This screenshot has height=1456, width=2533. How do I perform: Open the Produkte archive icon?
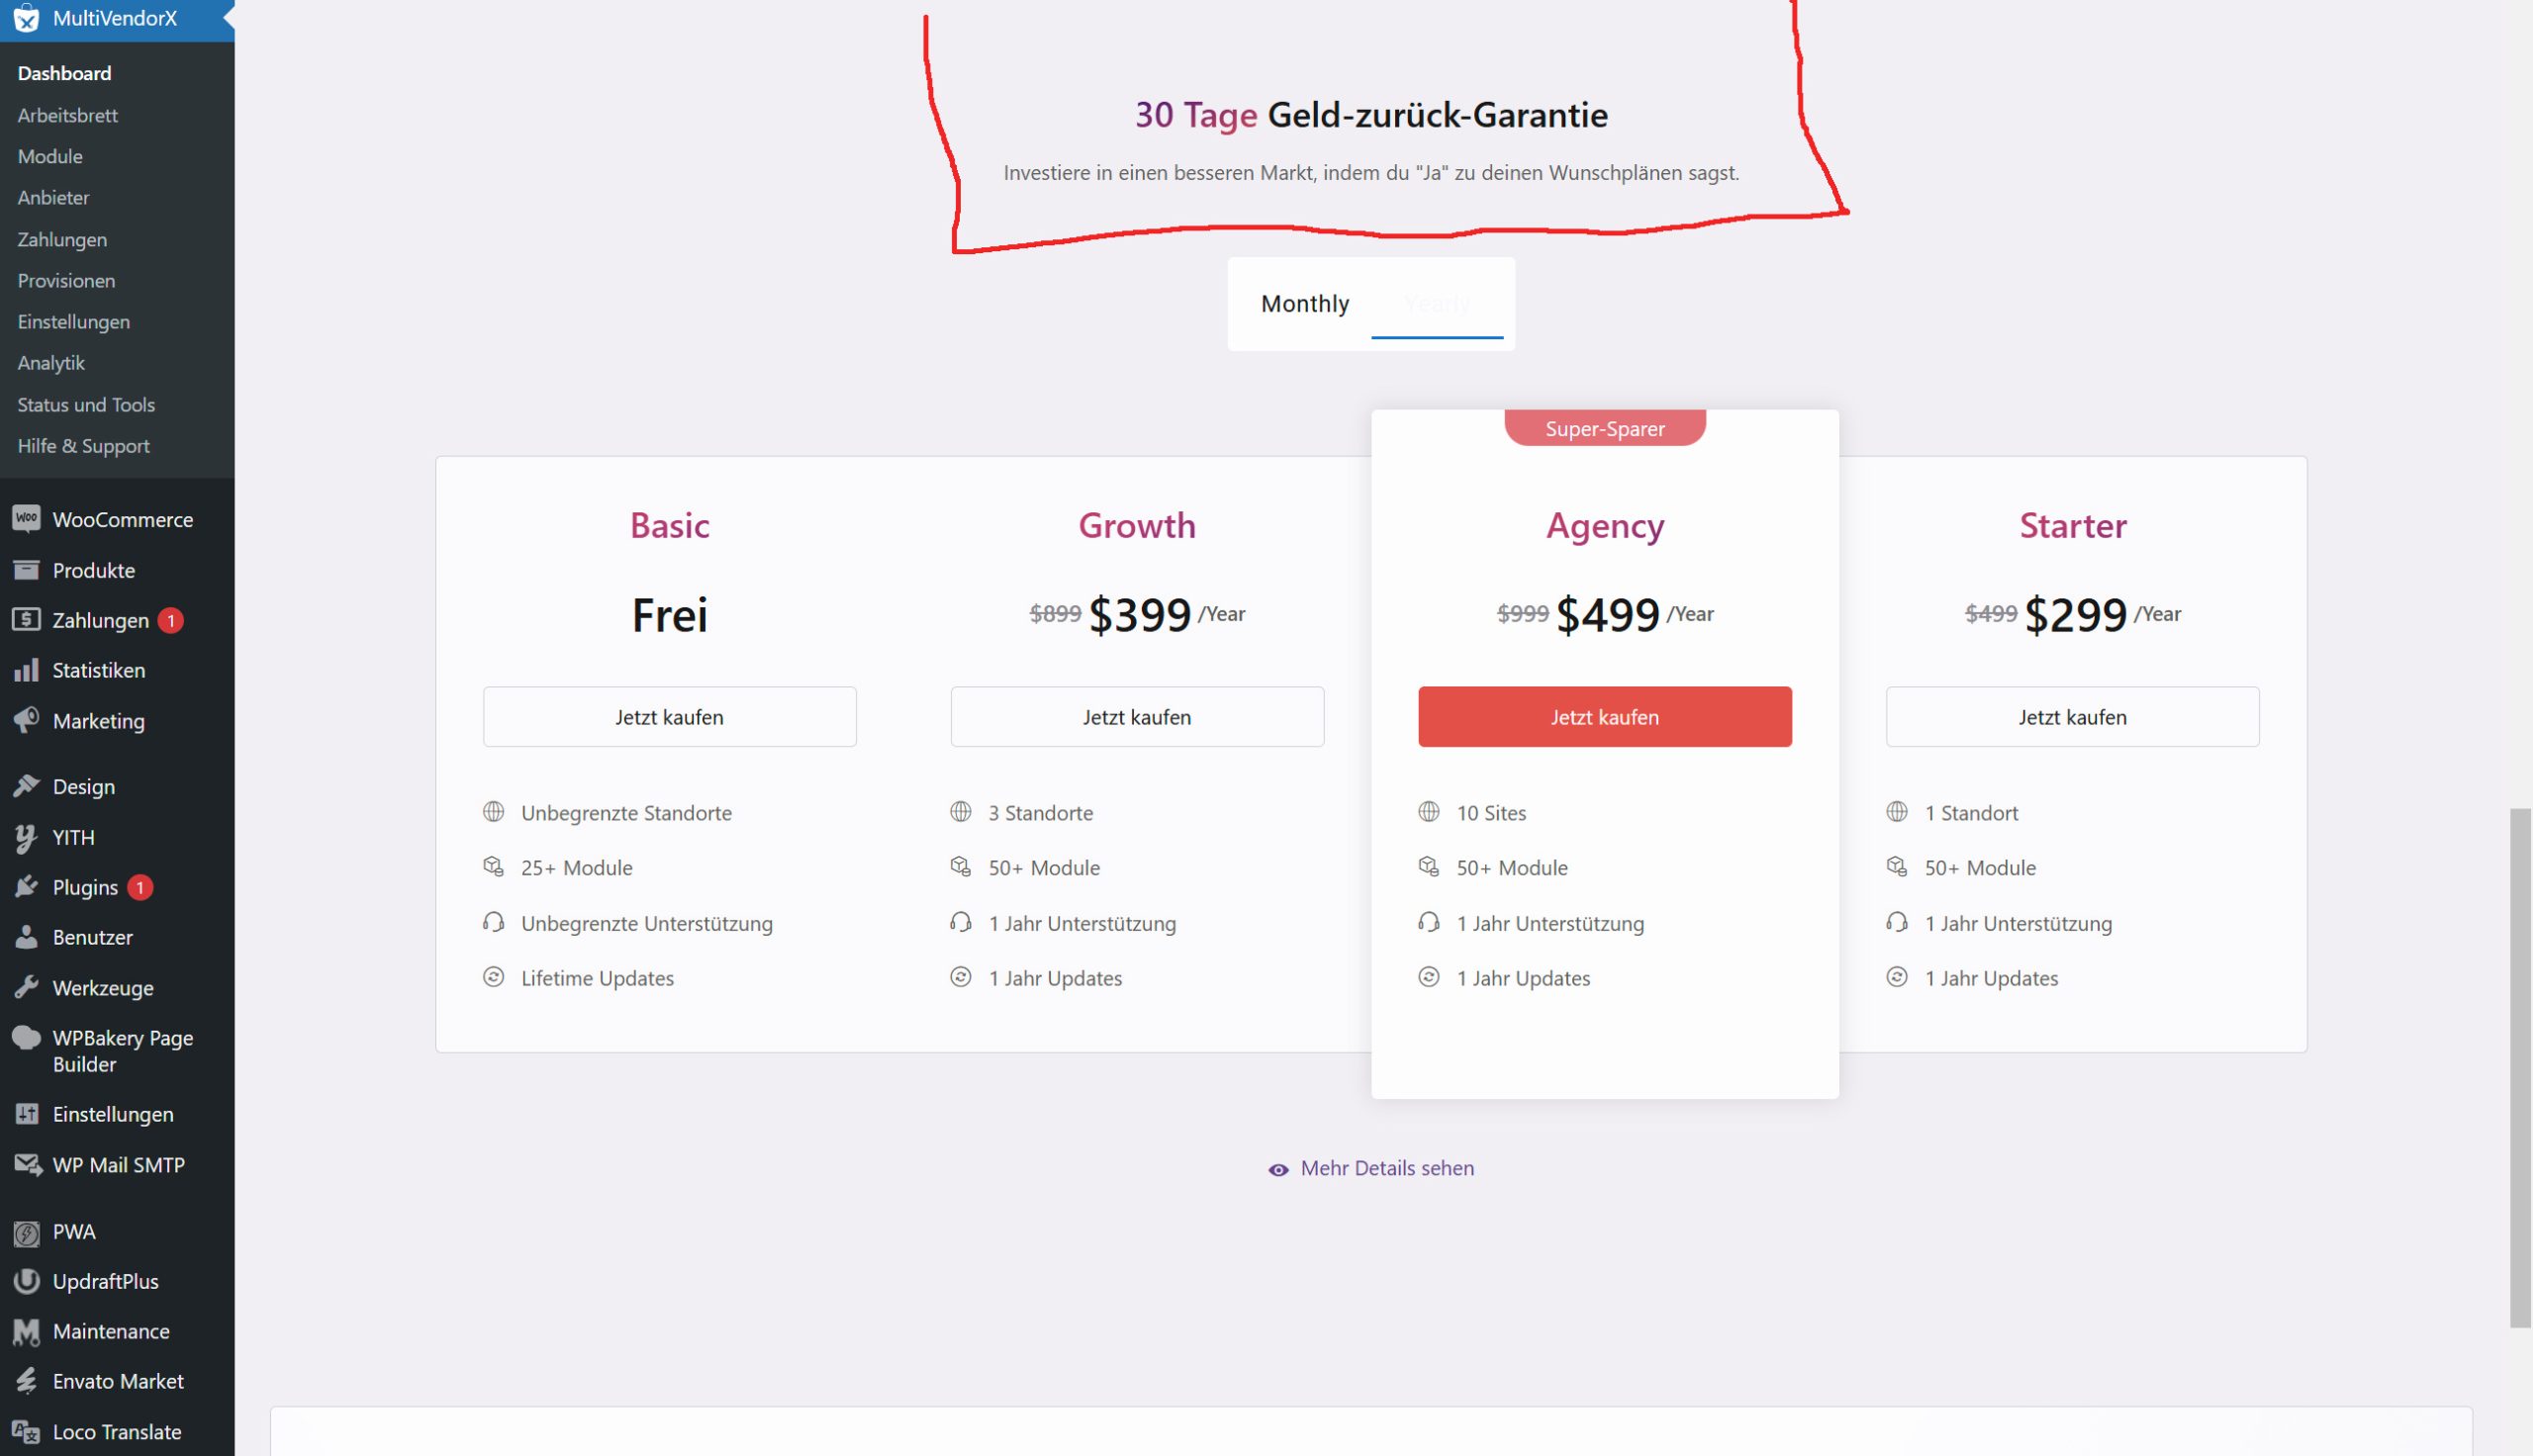26,570
